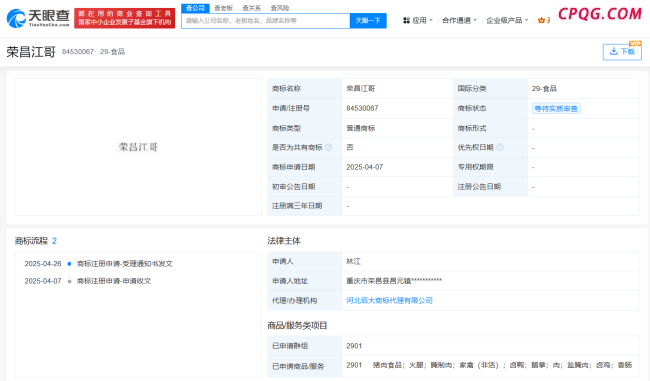Click the 下载 download button
650x381 pixels.
click(622, 51)
